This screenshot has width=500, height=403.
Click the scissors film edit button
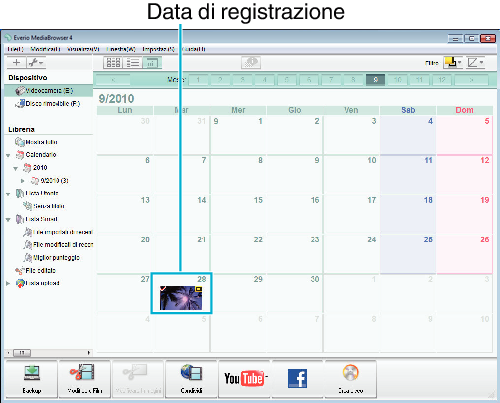[85, 379]
